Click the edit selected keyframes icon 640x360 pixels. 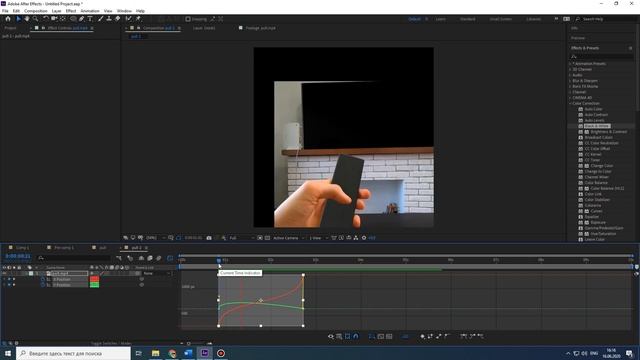422,336
